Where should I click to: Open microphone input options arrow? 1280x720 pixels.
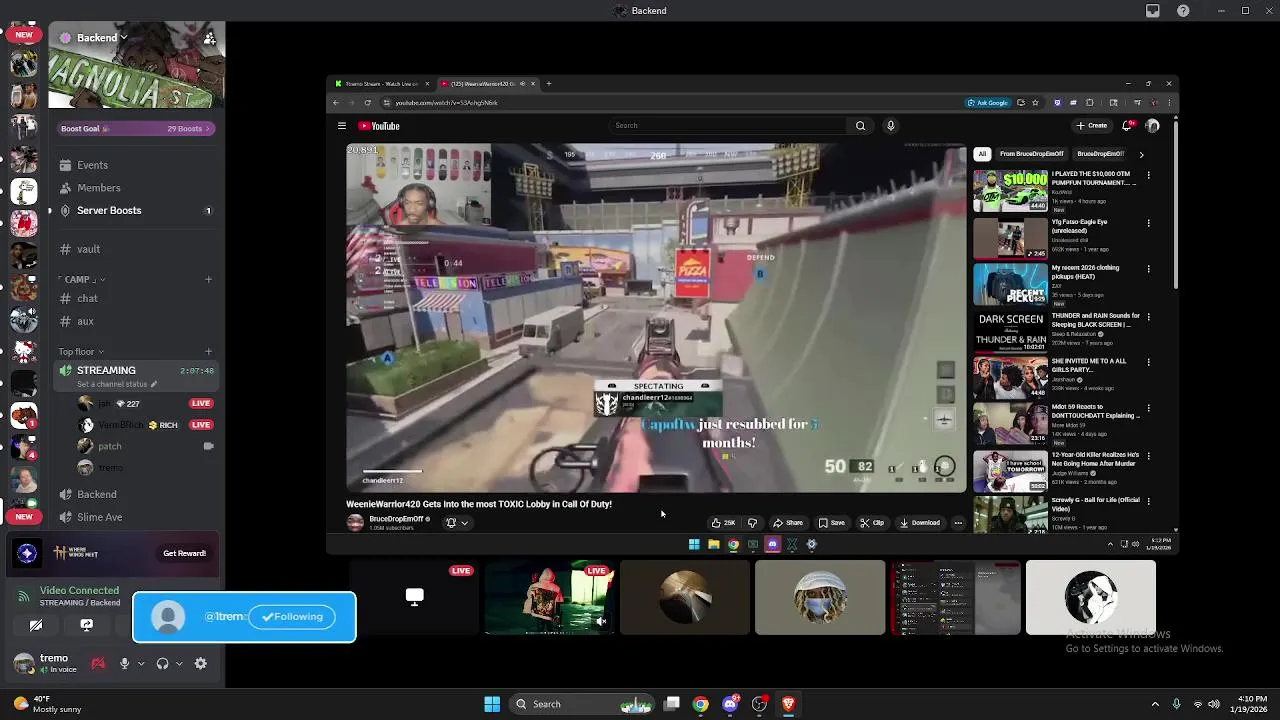(141, 663)
